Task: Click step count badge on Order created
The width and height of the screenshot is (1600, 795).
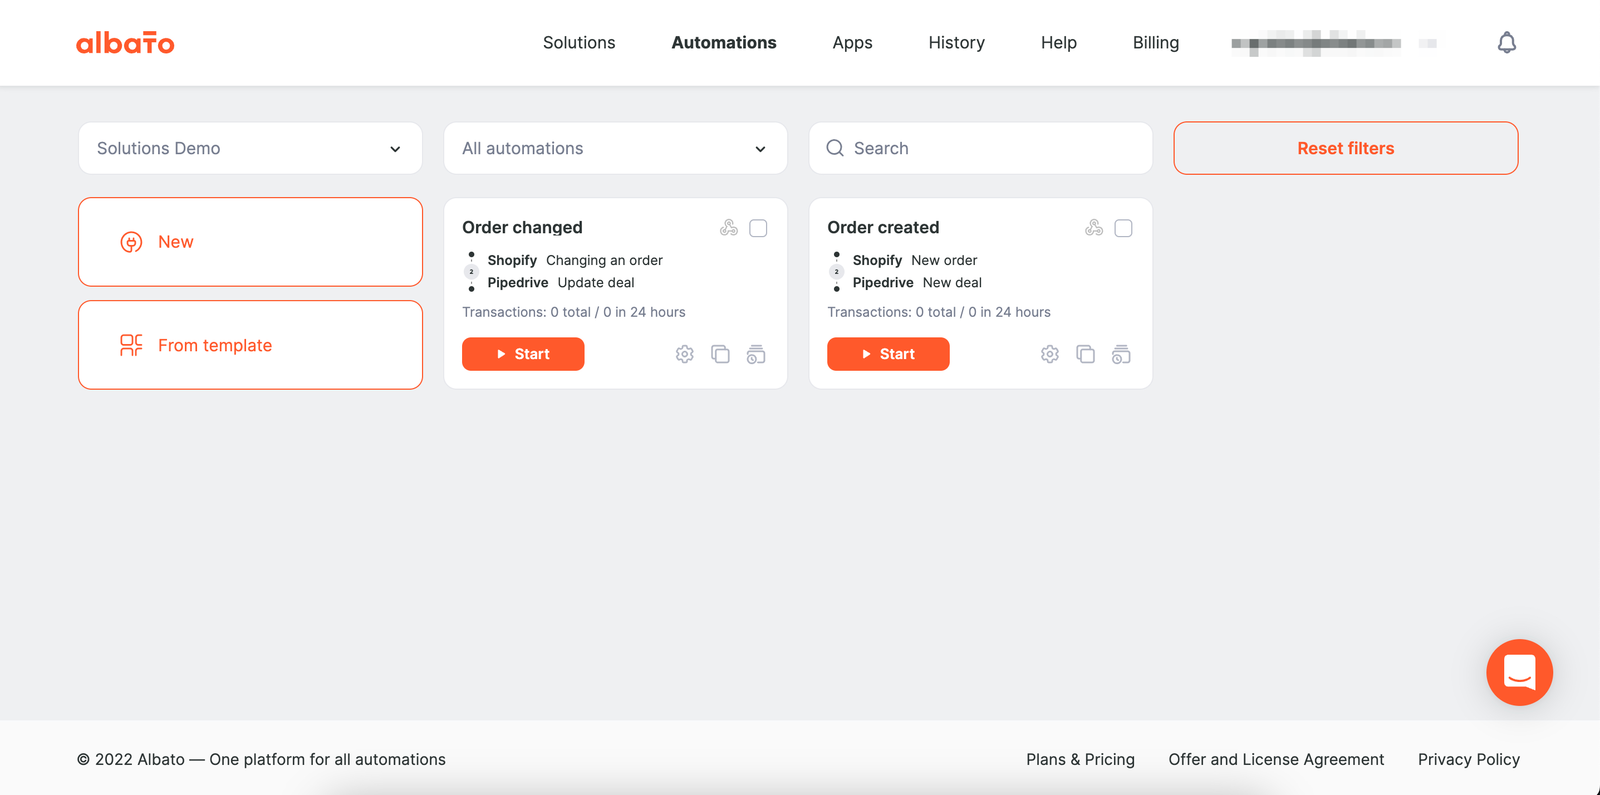Action: point(836,271)
